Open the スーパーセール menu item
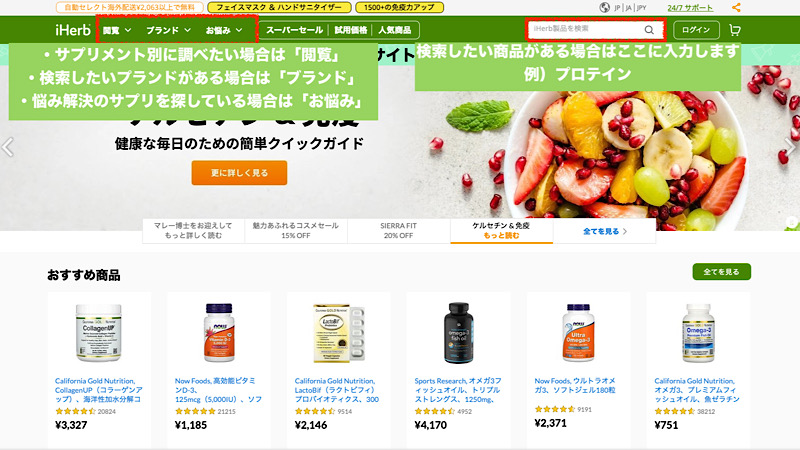This screenshot has width=800, height=450. [294, 30]
